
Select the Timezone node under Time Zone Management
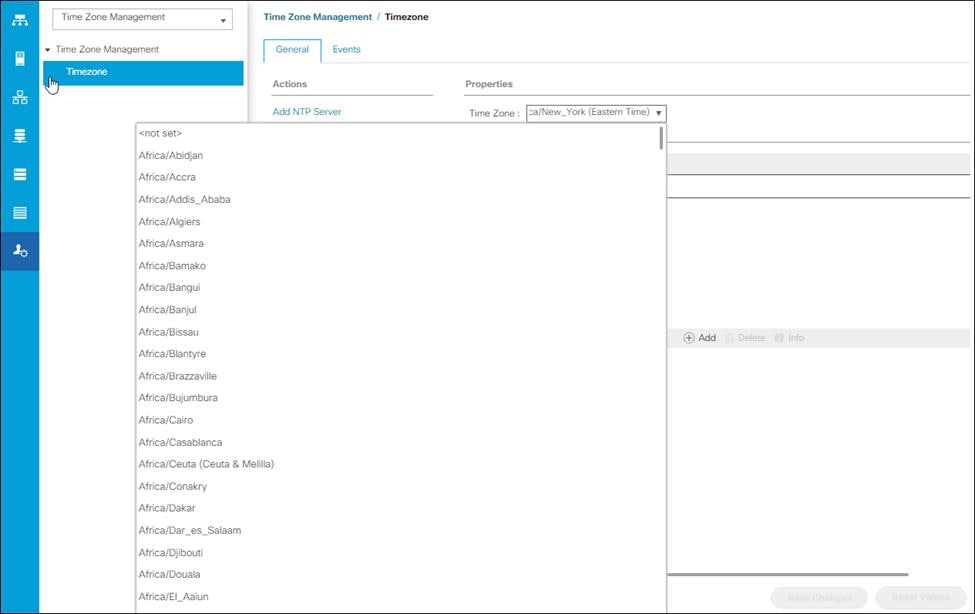pyautogui.click(x=86, y=71)
